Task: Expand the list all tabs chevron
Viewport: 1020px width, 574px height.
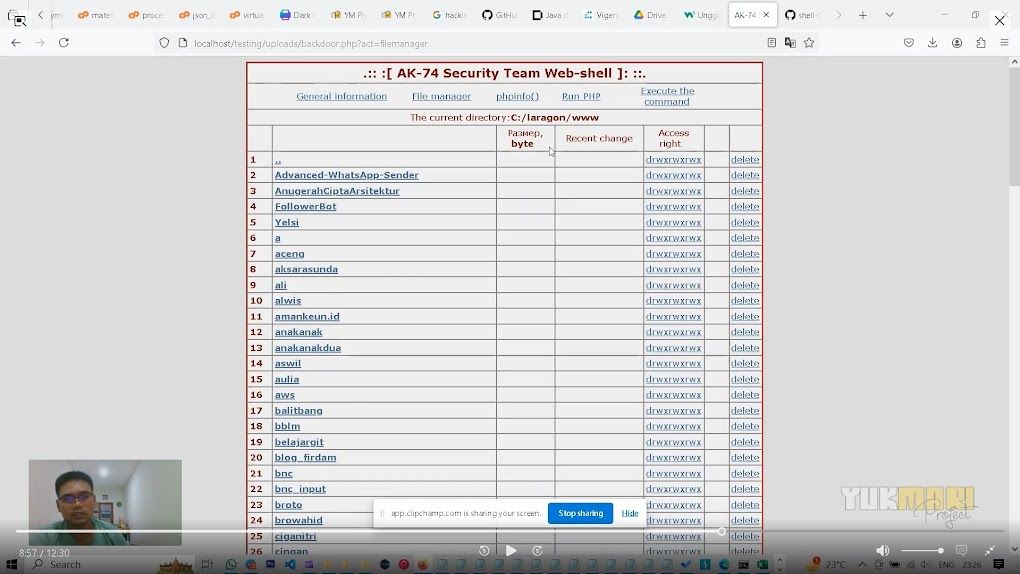Action: pos(889,15)
